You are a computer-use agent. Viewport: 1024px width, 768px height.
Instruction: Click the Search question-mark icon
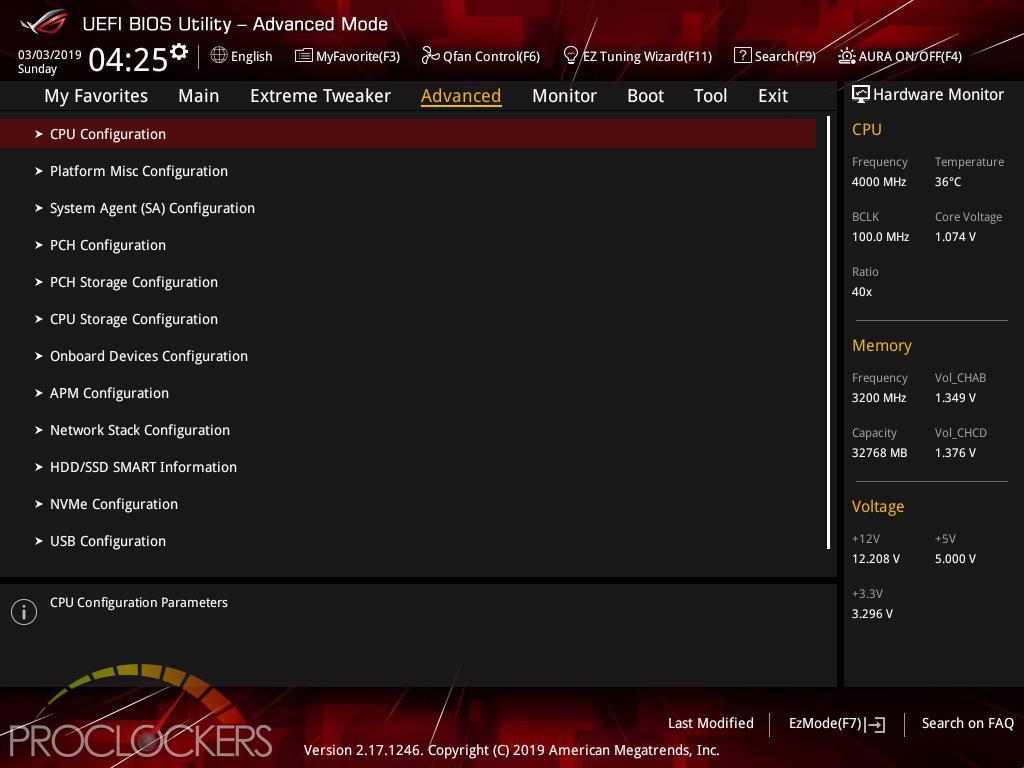click(743, 56)
